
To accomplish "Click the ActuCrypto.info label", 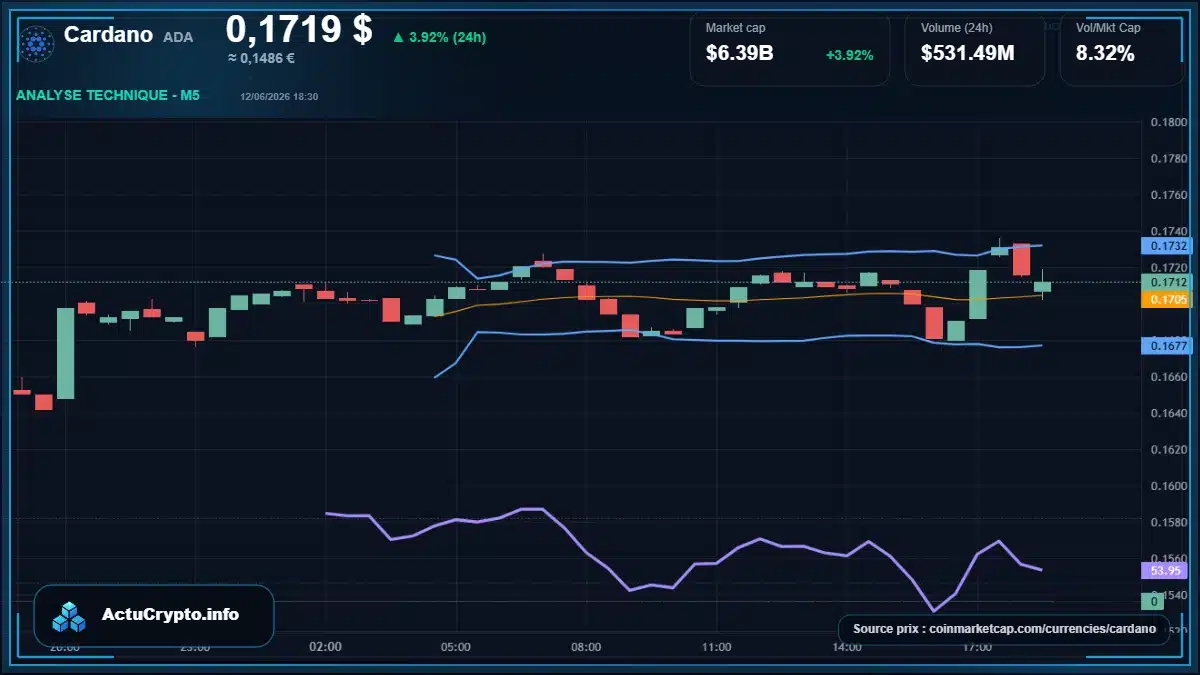I will coord(171,615).
